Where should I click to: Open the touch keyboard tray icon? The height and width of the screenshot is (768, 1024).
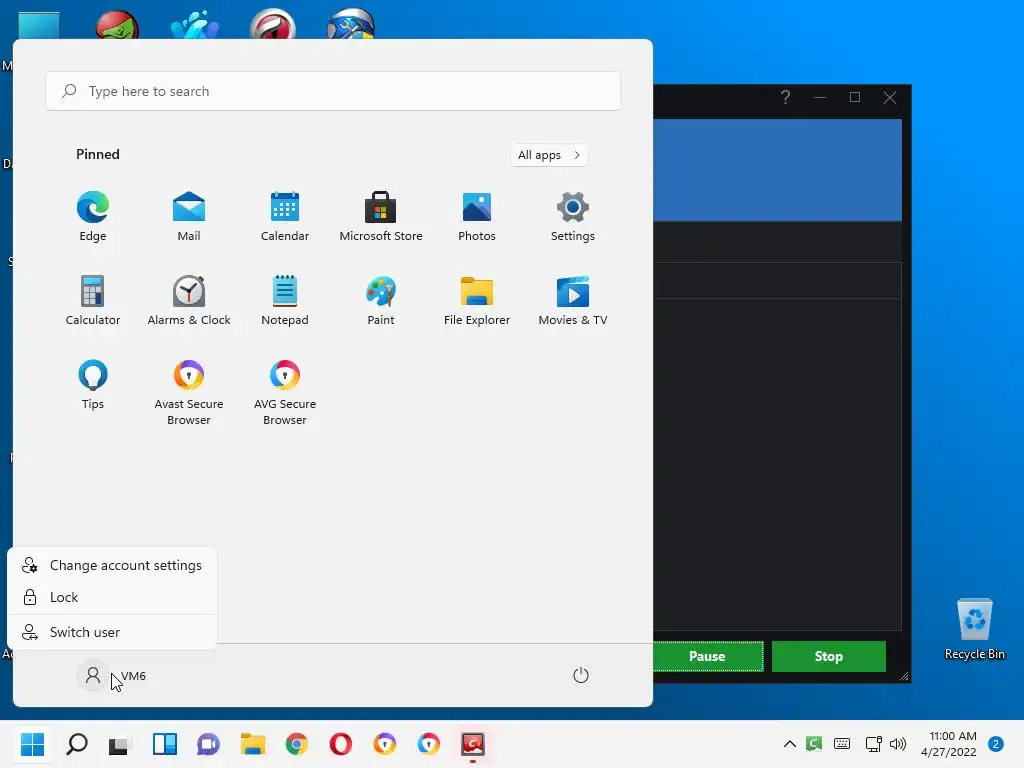tap(842, 743)
